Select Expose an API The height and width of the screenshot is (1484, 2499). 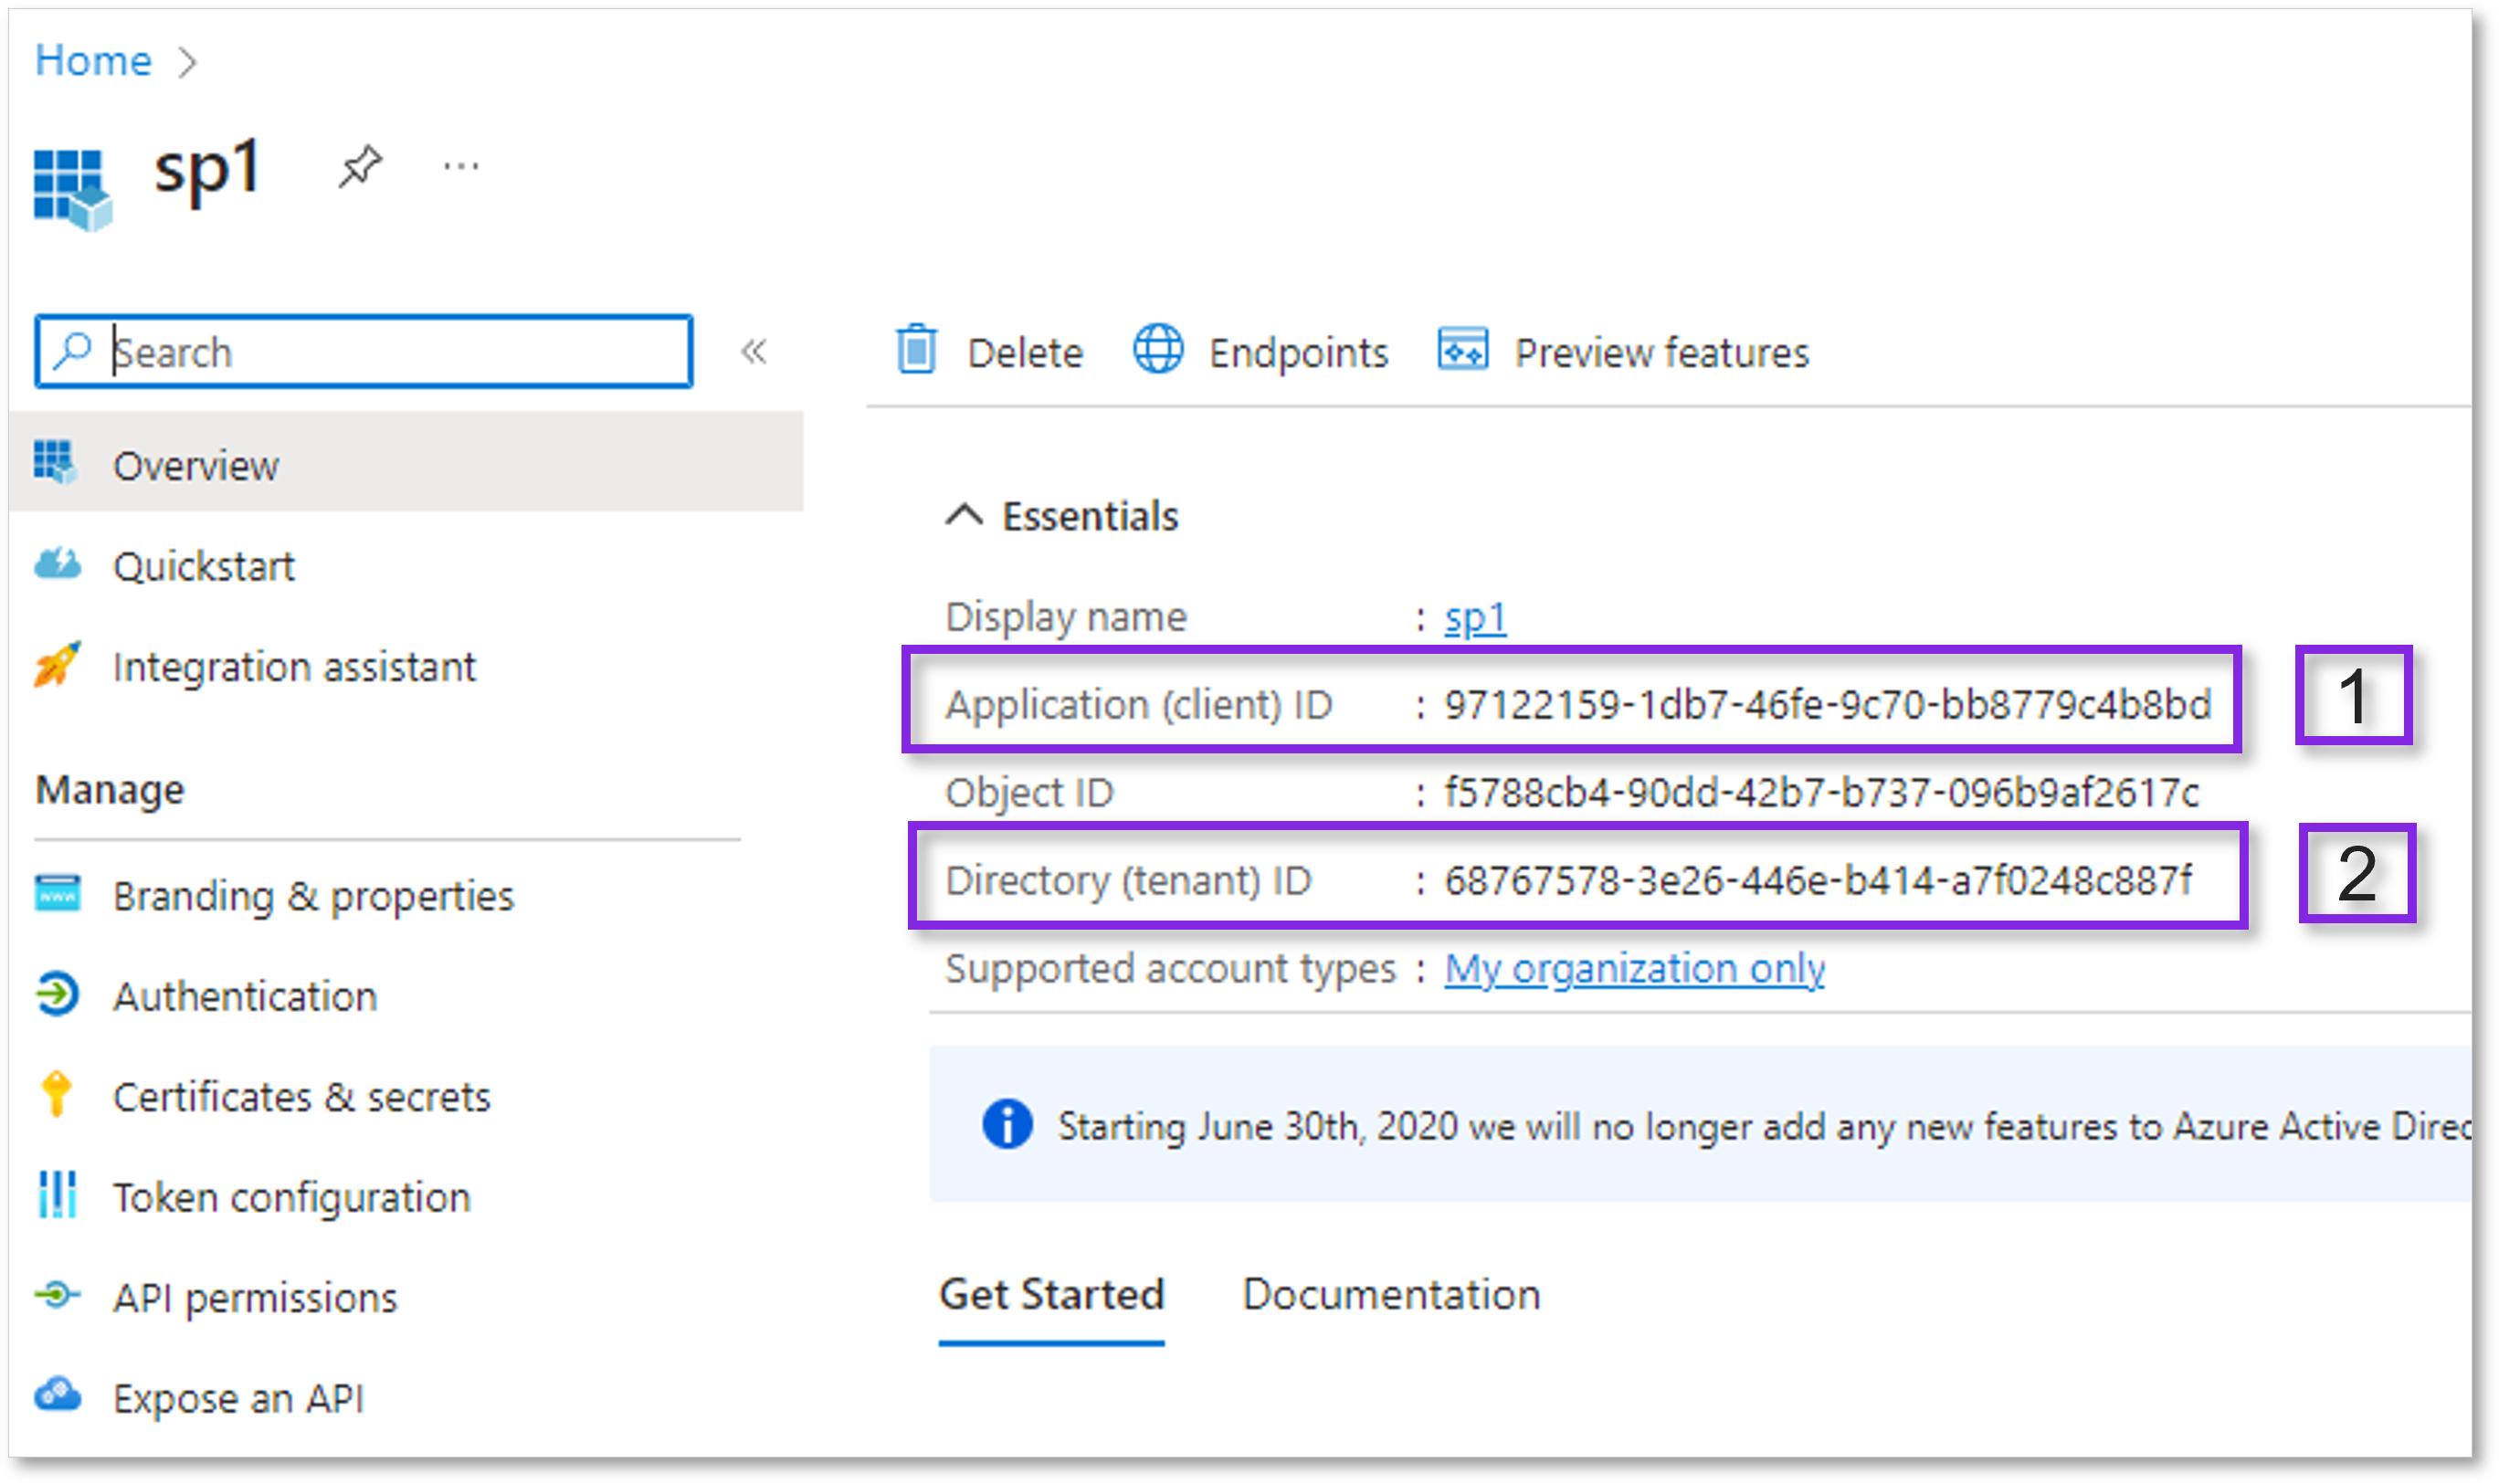point(239,1397)
